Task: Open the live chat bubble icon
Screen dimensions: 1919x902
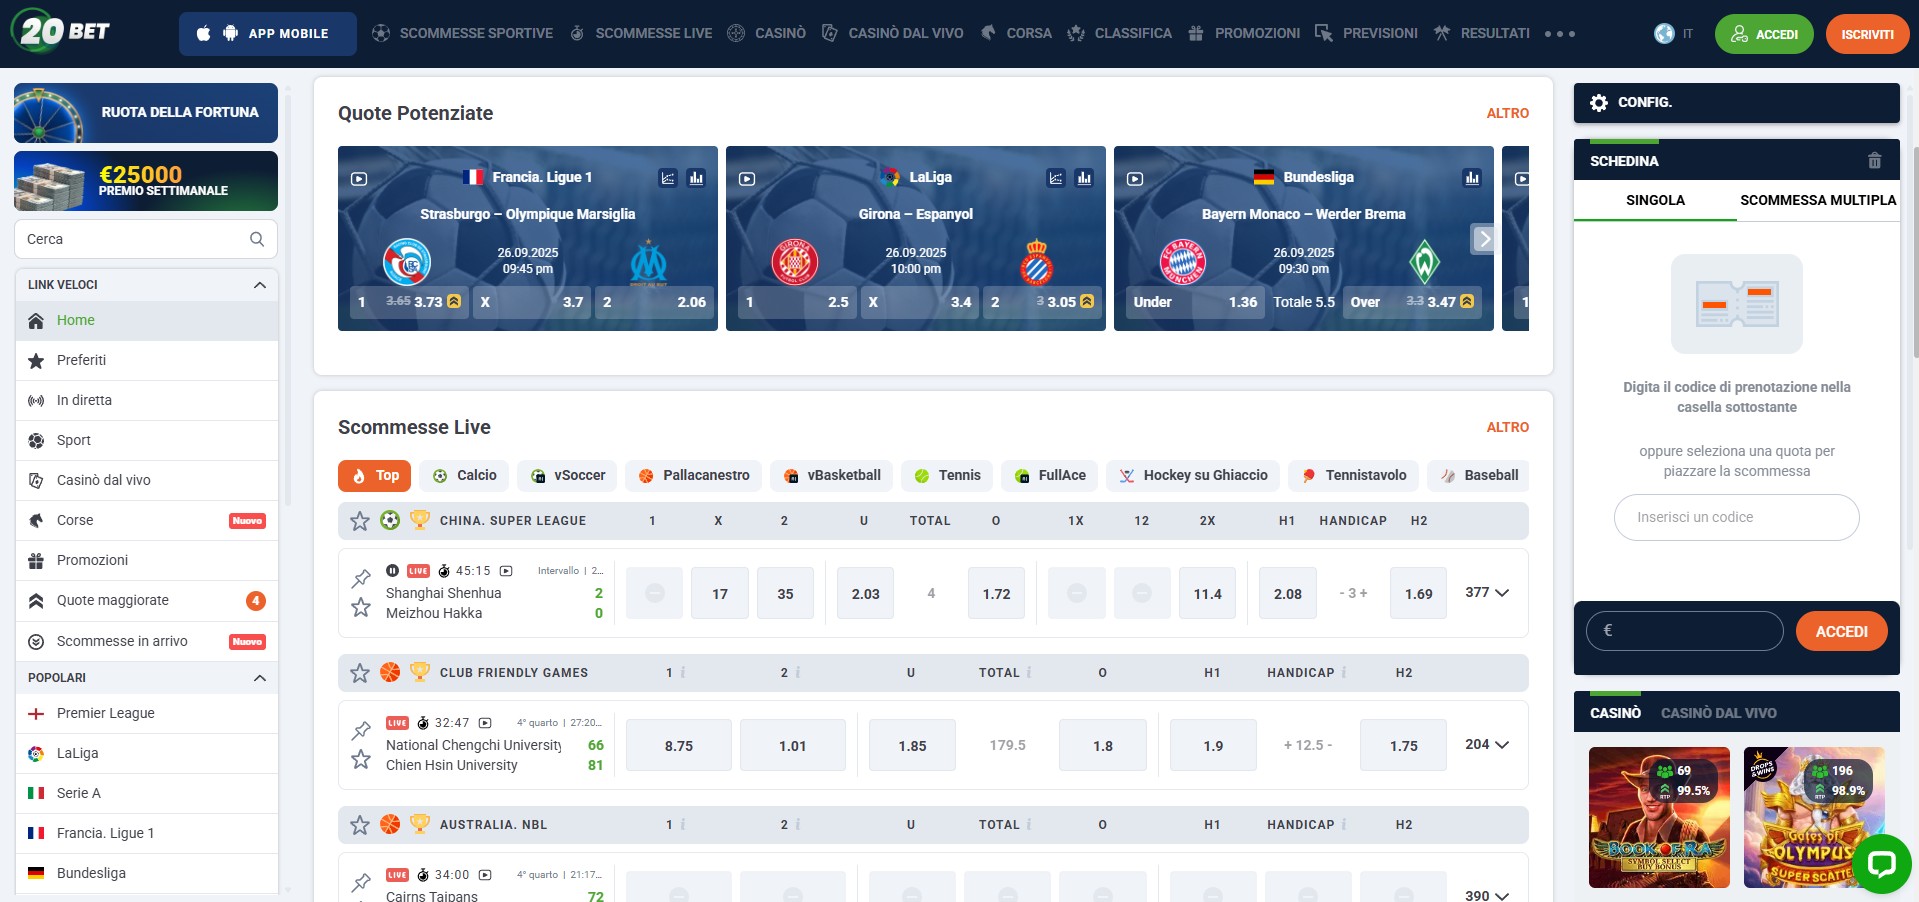Action: [1881, 864]
